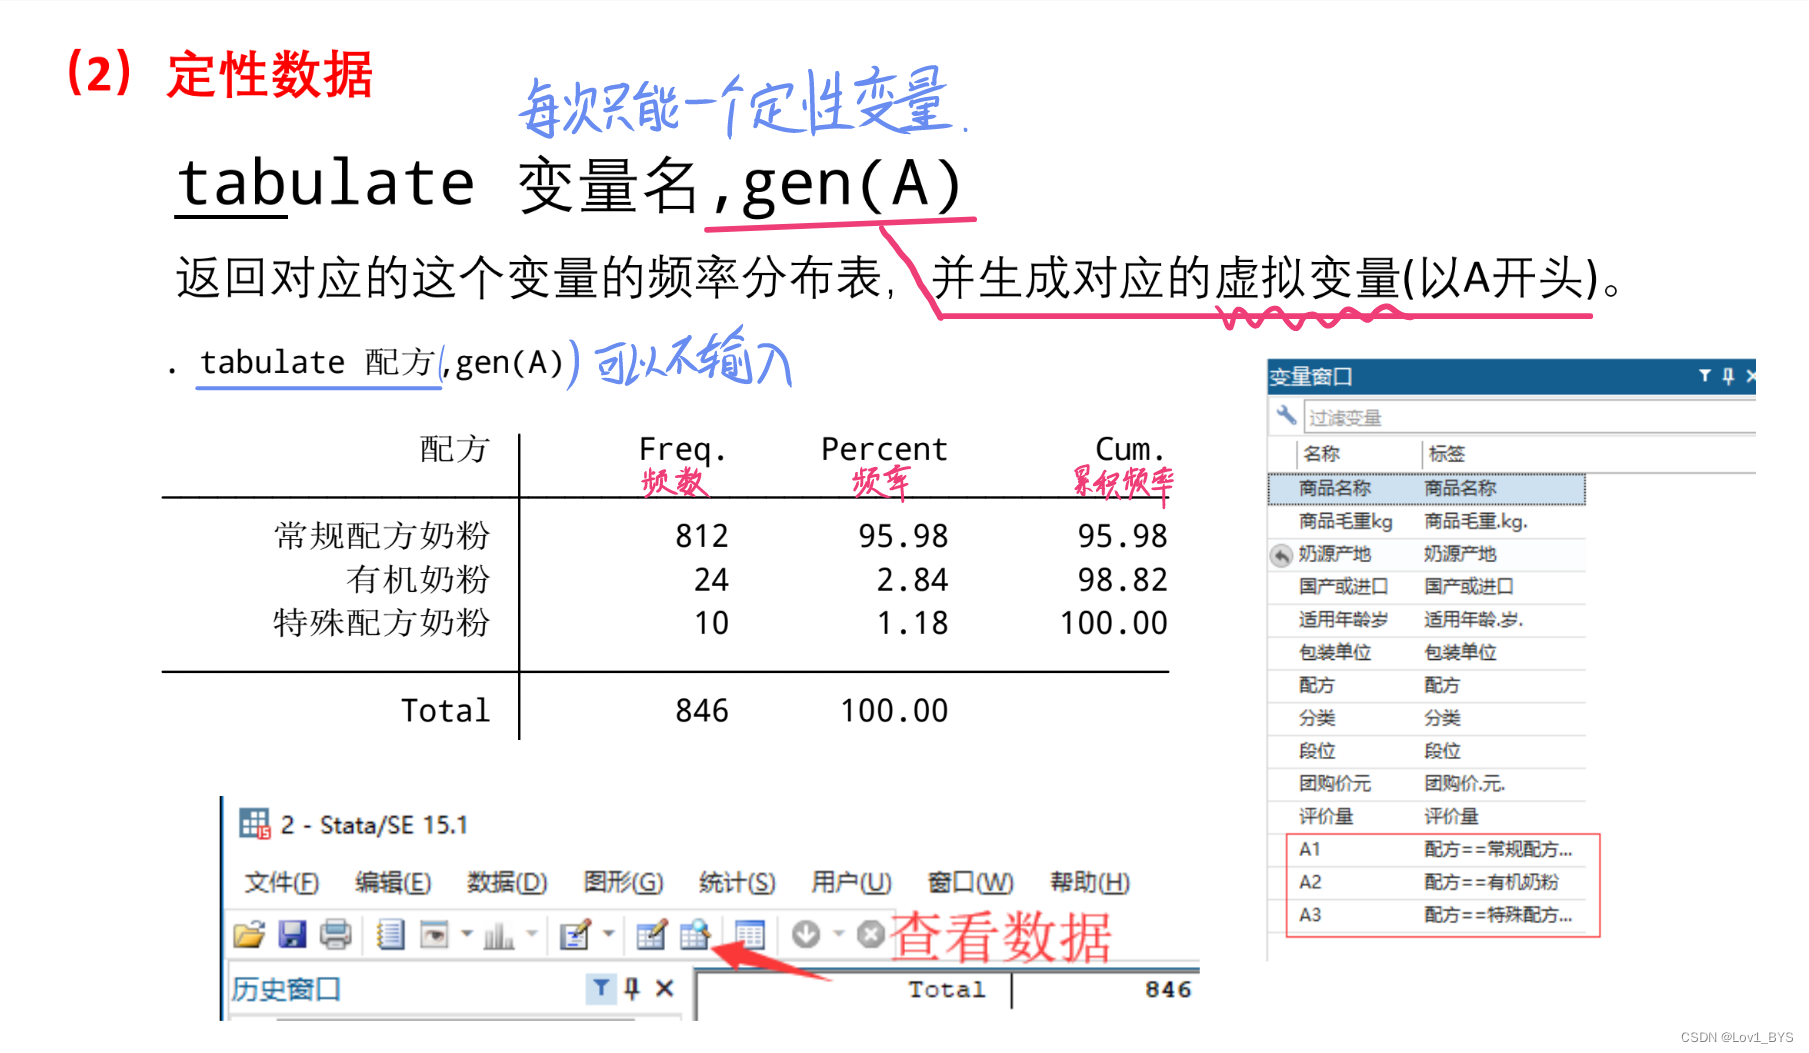Open the Log icon in the toolbar
This screenshot has height=1053, width=1809.
point(391,935)
